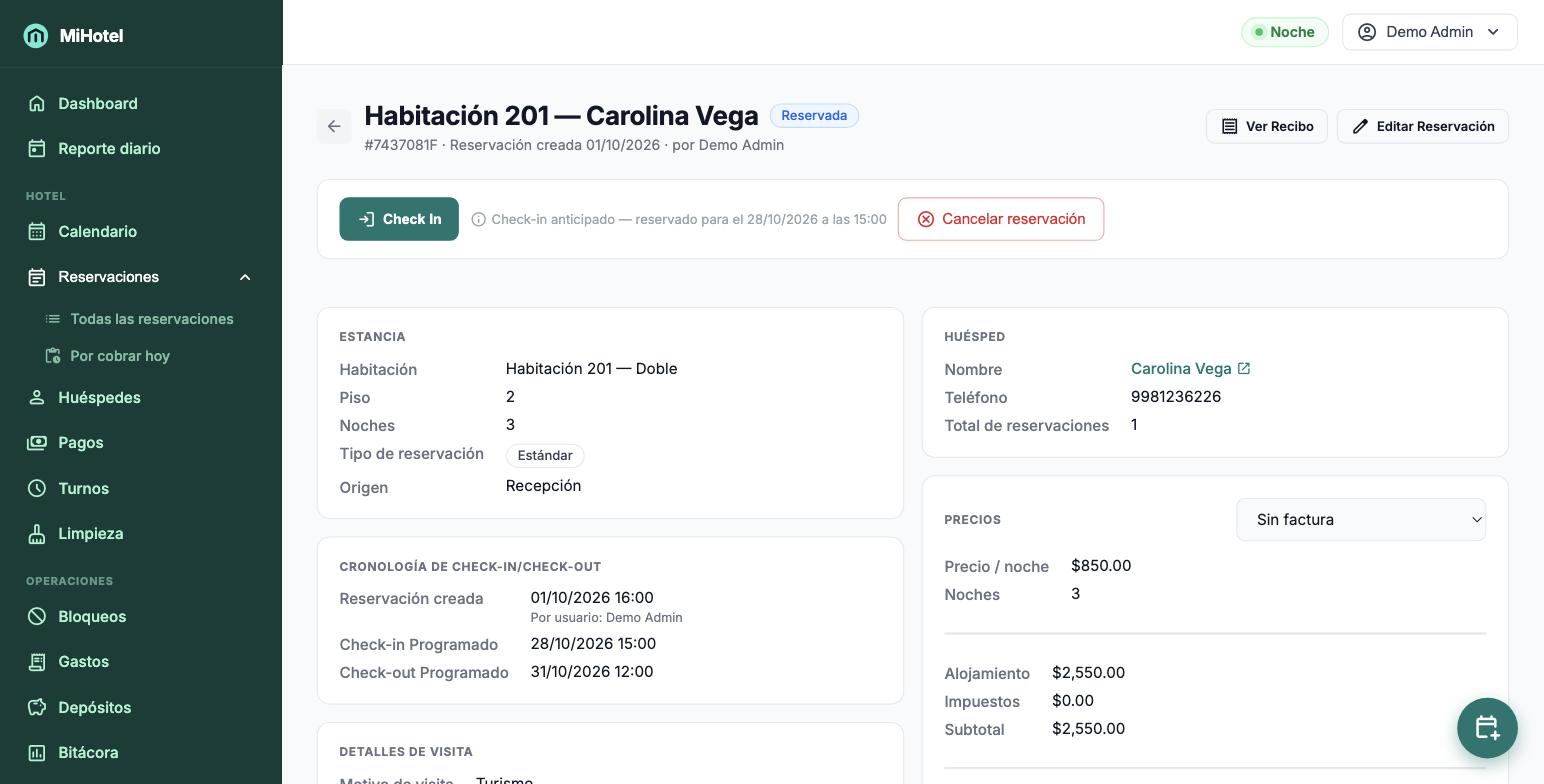This screenshot has width=1544, height=784.
Task: Click Editar Reservación button
Action: point(1422,126)
